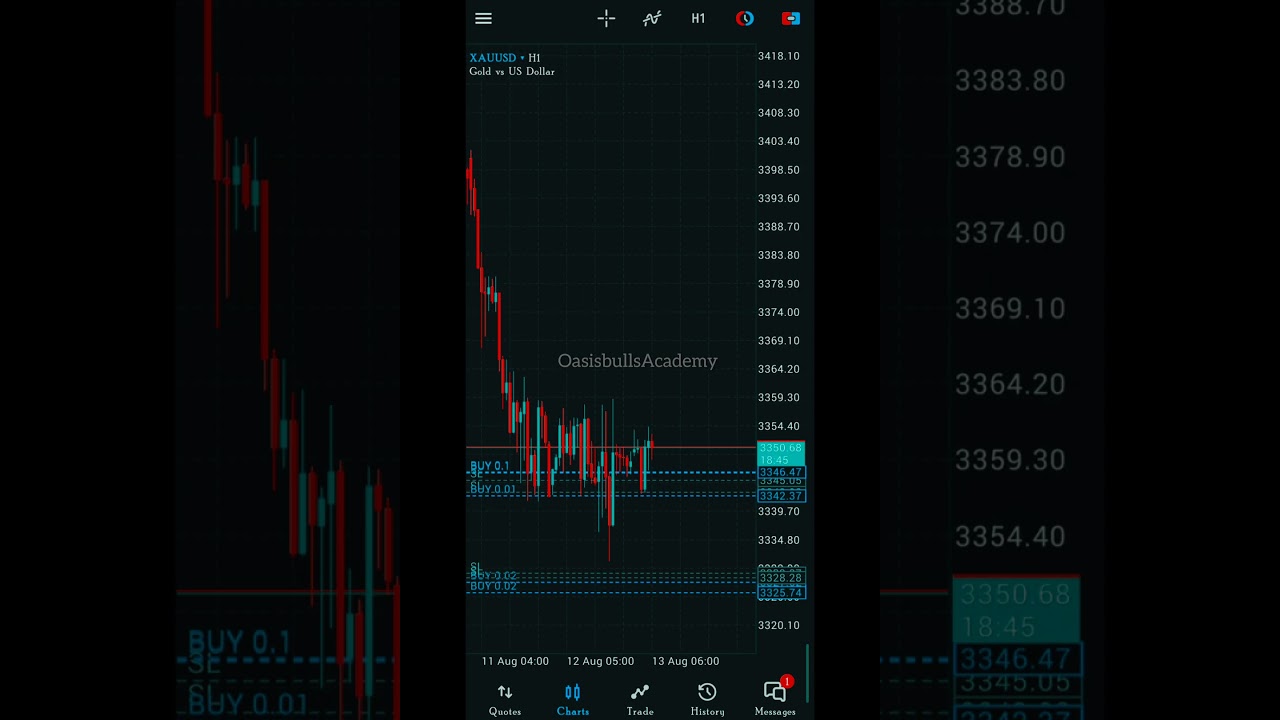Click the 3320.10 price axis label
This screenshot has height=720, width=1280.
[779, 626]
